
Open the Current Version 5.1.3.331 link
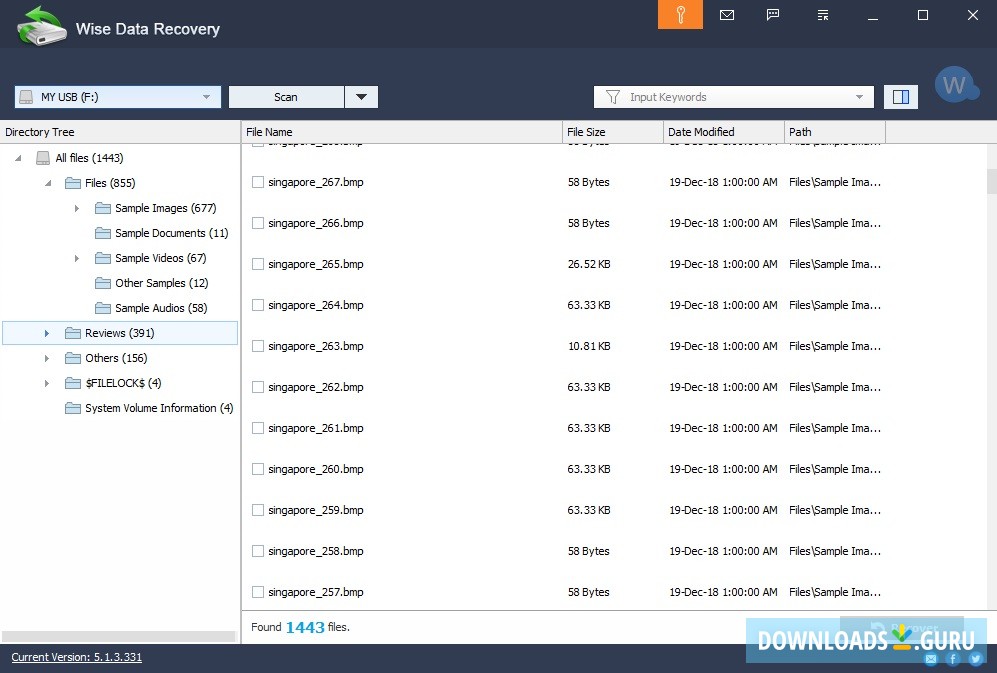[x=76, y=657]
